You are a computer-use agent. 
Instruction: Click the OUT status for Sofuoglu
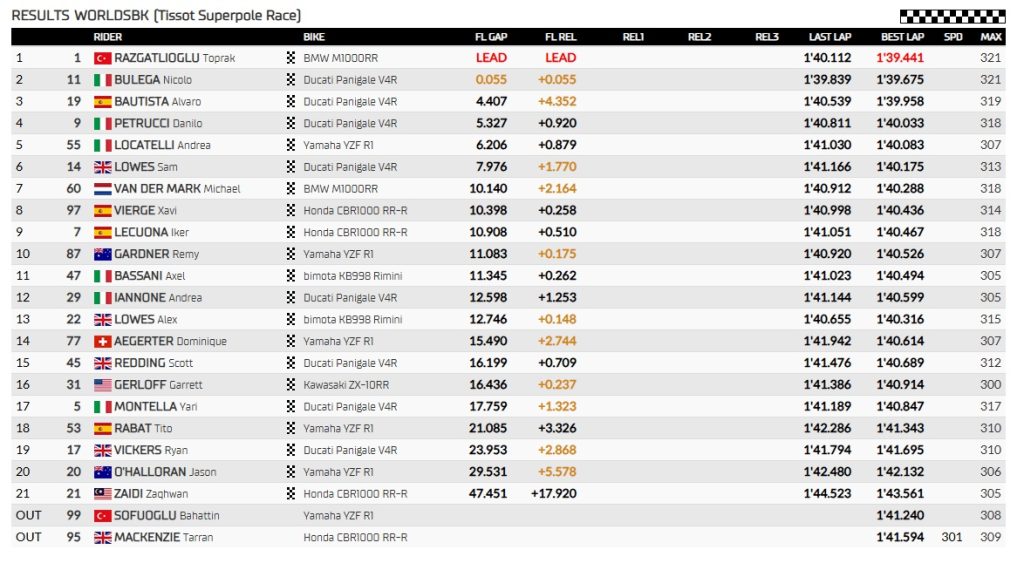coord(29,516)
